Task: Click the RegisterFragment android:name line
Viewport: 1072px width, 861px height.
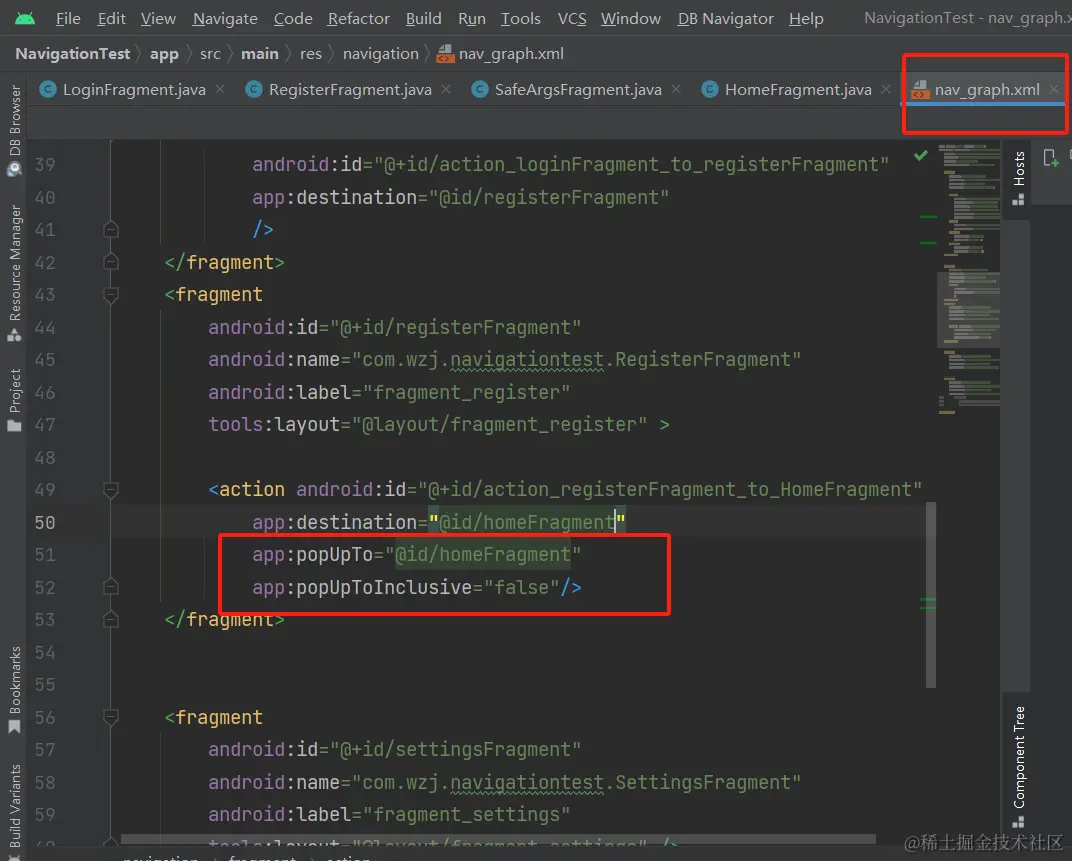Action: tap(505, 360)
